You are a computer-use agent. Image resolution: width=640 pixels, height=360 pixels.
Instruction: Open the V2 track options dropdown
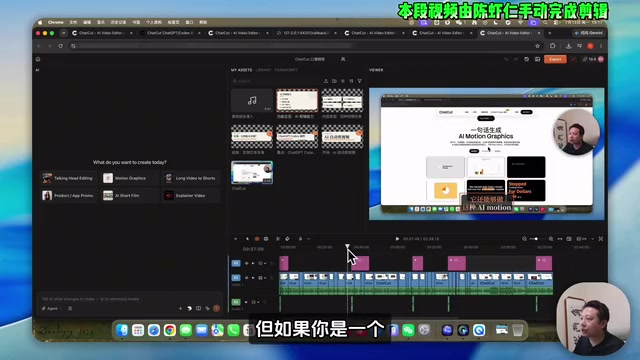pos(265,263)
